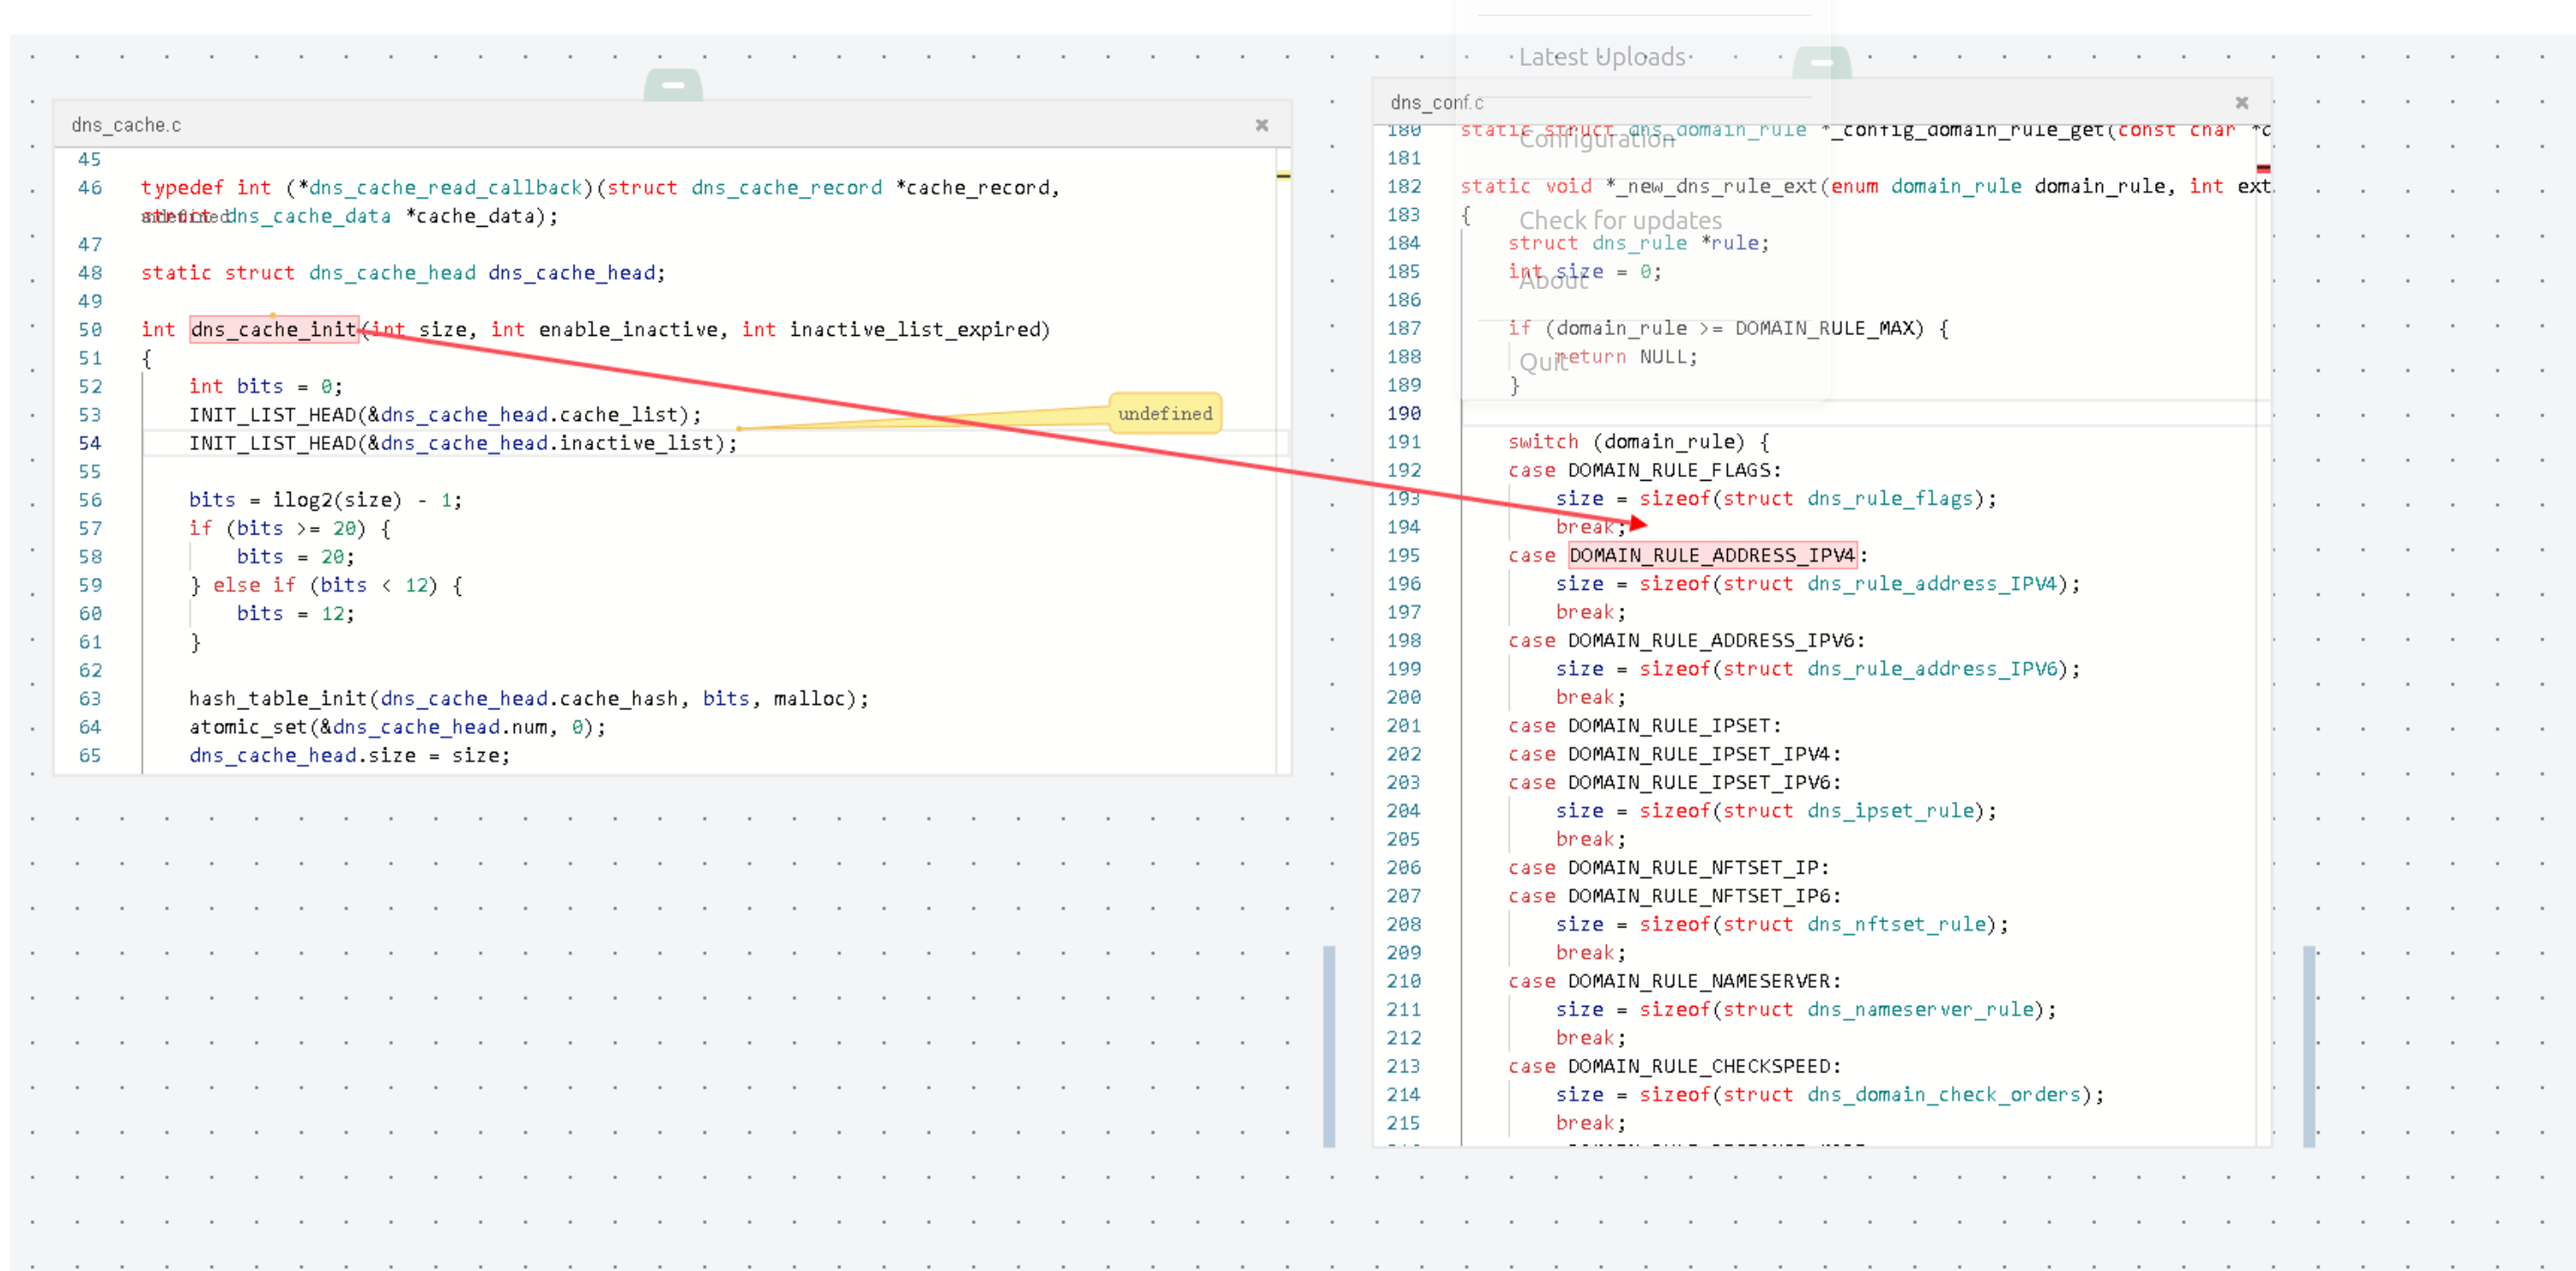Click the left blue resize bar of dns_conf.c
The height and width of the screenshot is (1271, 2576).
(x=1328, y=1045)
